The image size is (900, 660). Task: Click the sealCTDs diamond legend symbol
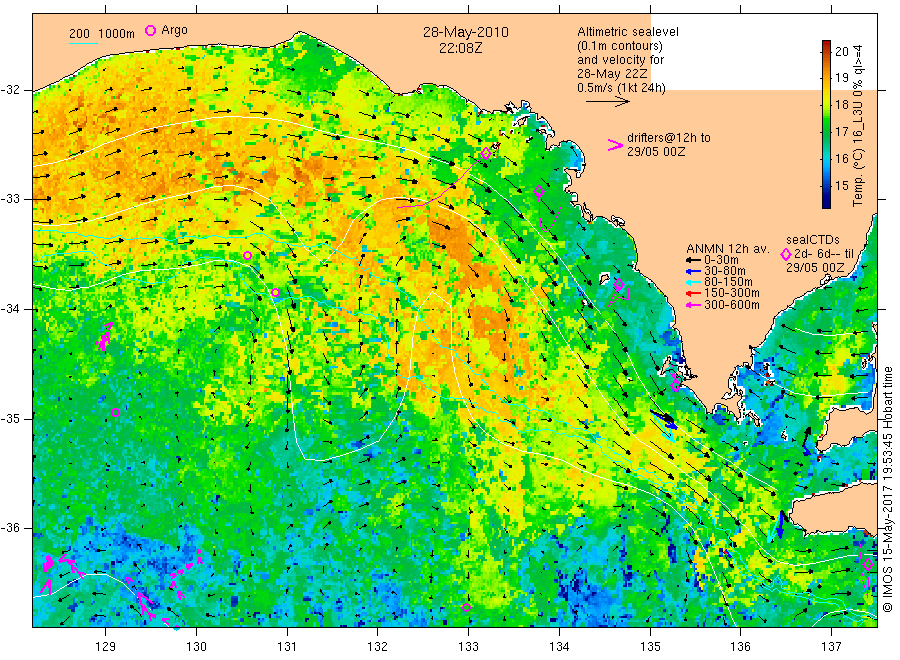[786, 254]
